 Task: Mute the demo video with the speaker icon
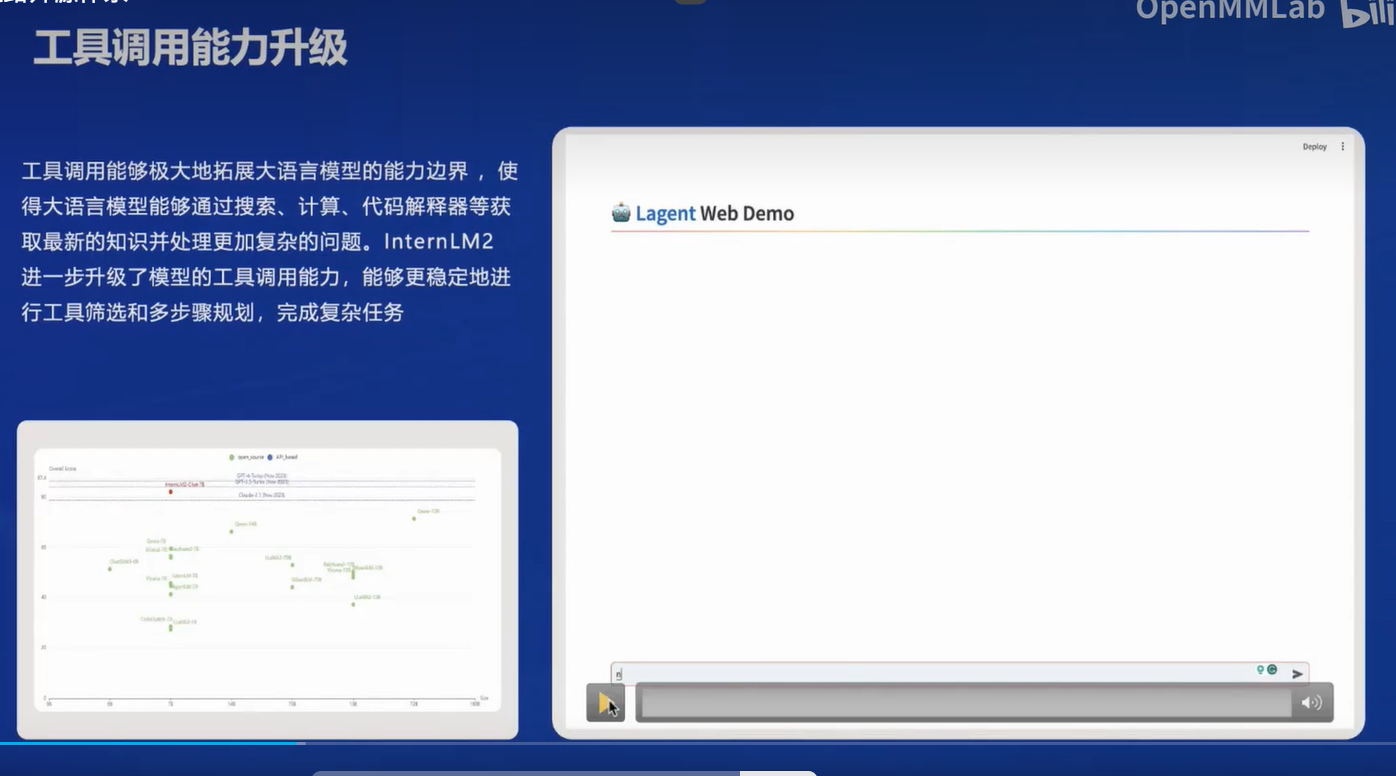click(x=1311, y=703)
